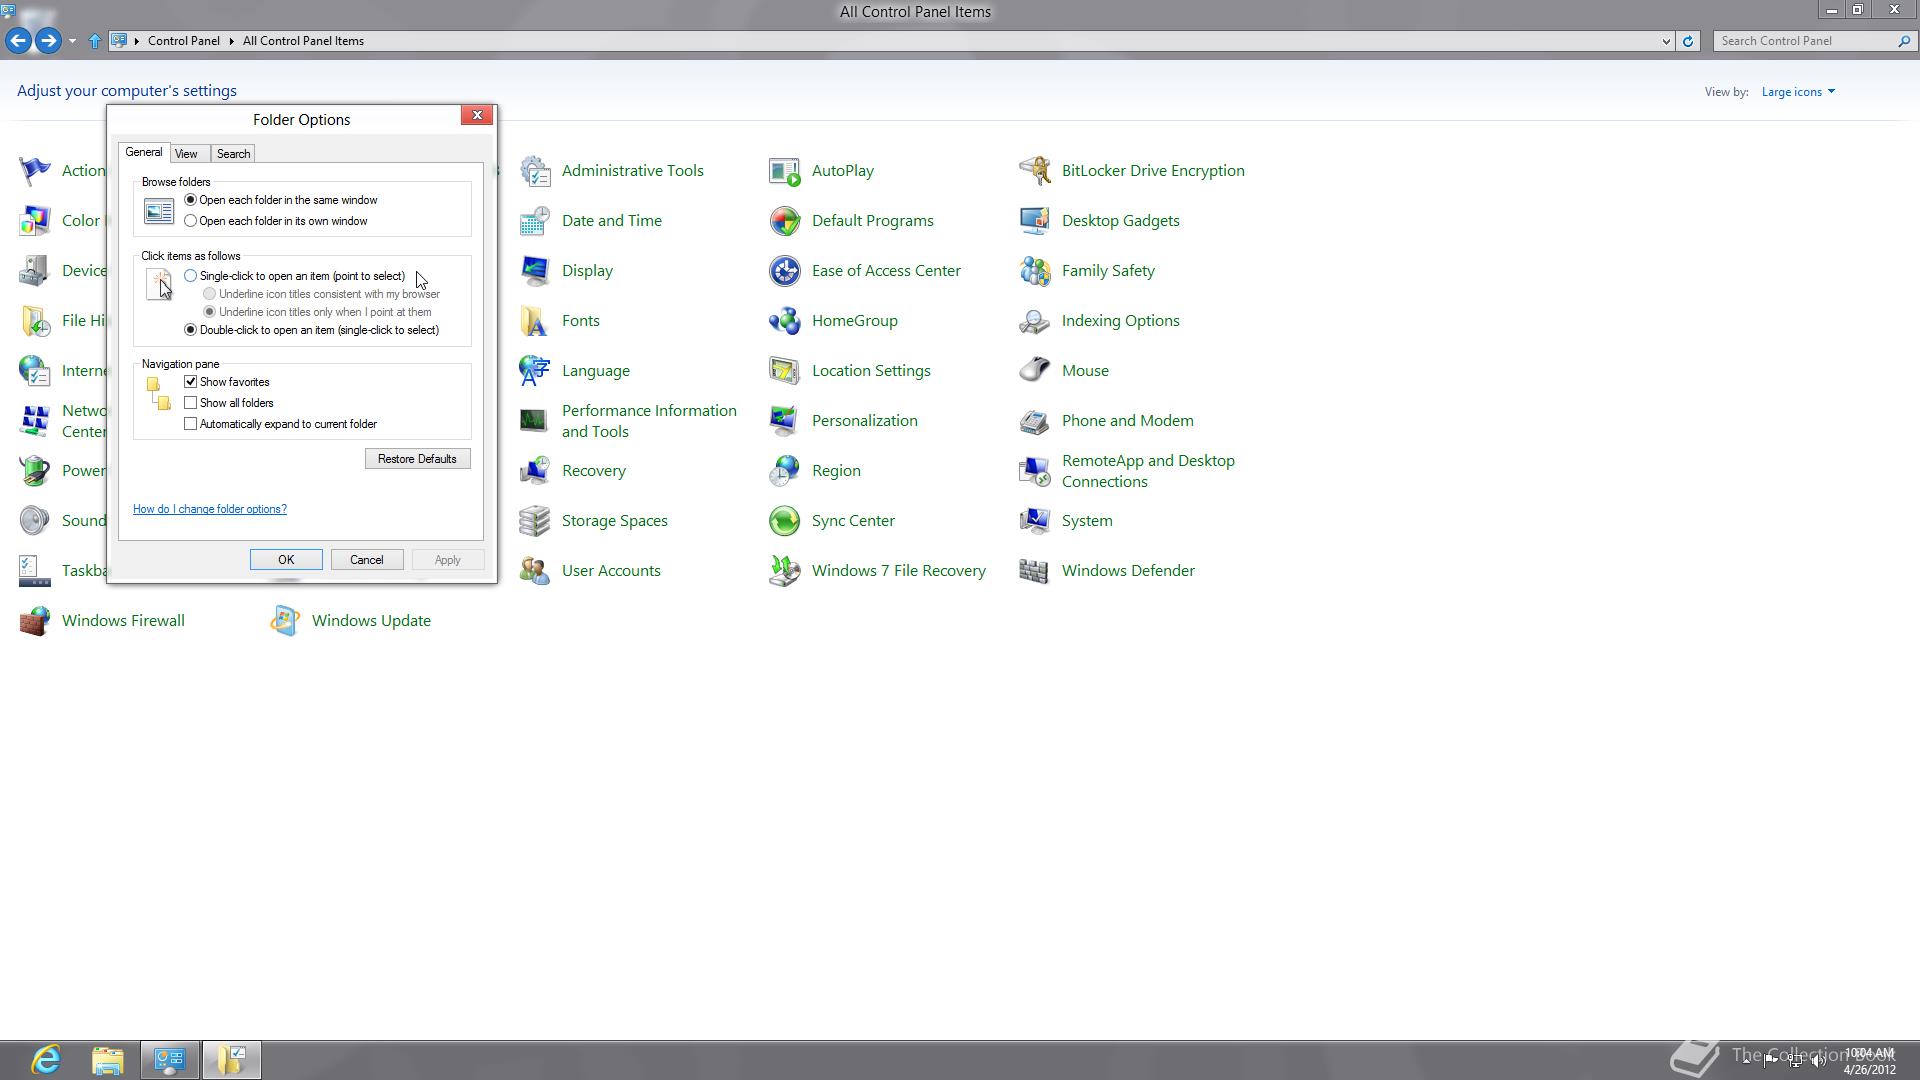1920x1080 pixels.
Task: Click Cancel in Folder Options
Action: point(366,560)
